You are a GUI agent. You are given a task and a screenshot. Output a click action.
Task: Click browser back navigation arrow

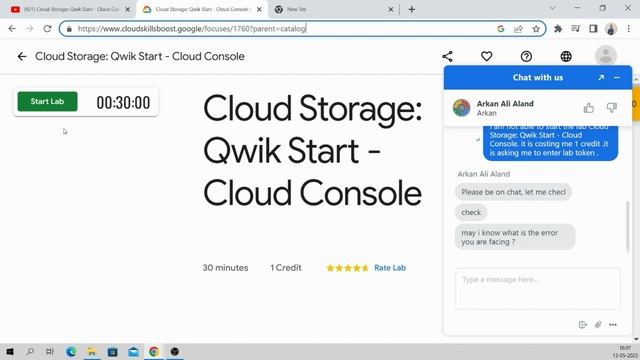[12, 29]
